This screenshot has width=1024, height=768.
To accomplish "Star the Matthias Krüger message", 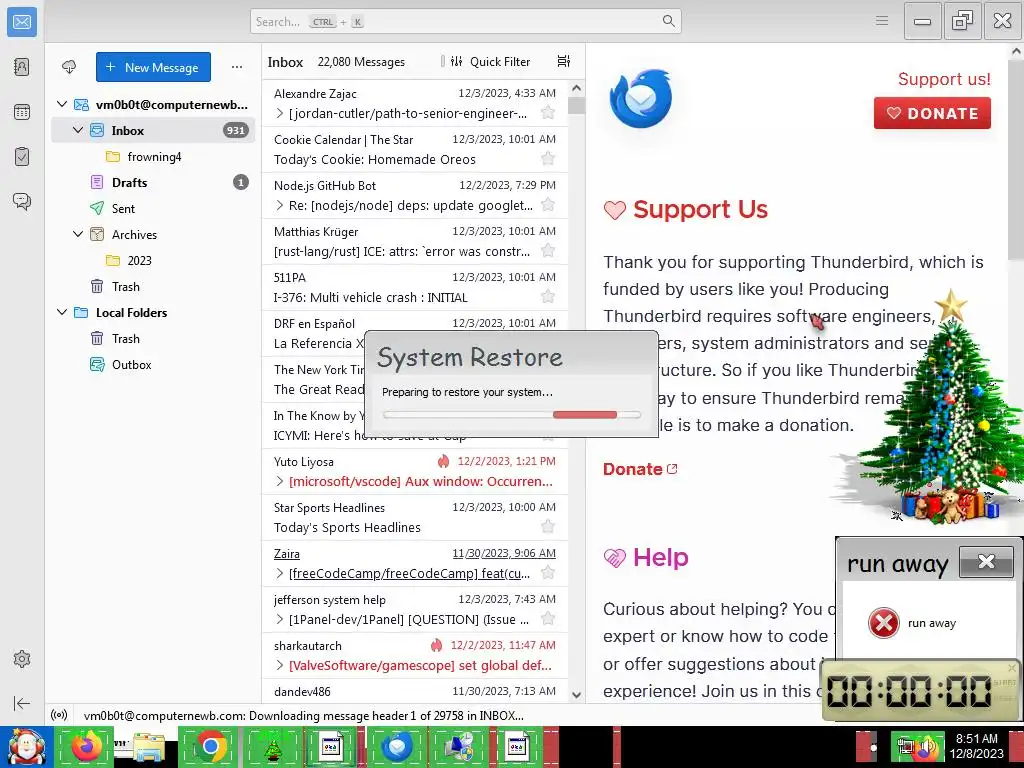I will [x=548, y=251].
